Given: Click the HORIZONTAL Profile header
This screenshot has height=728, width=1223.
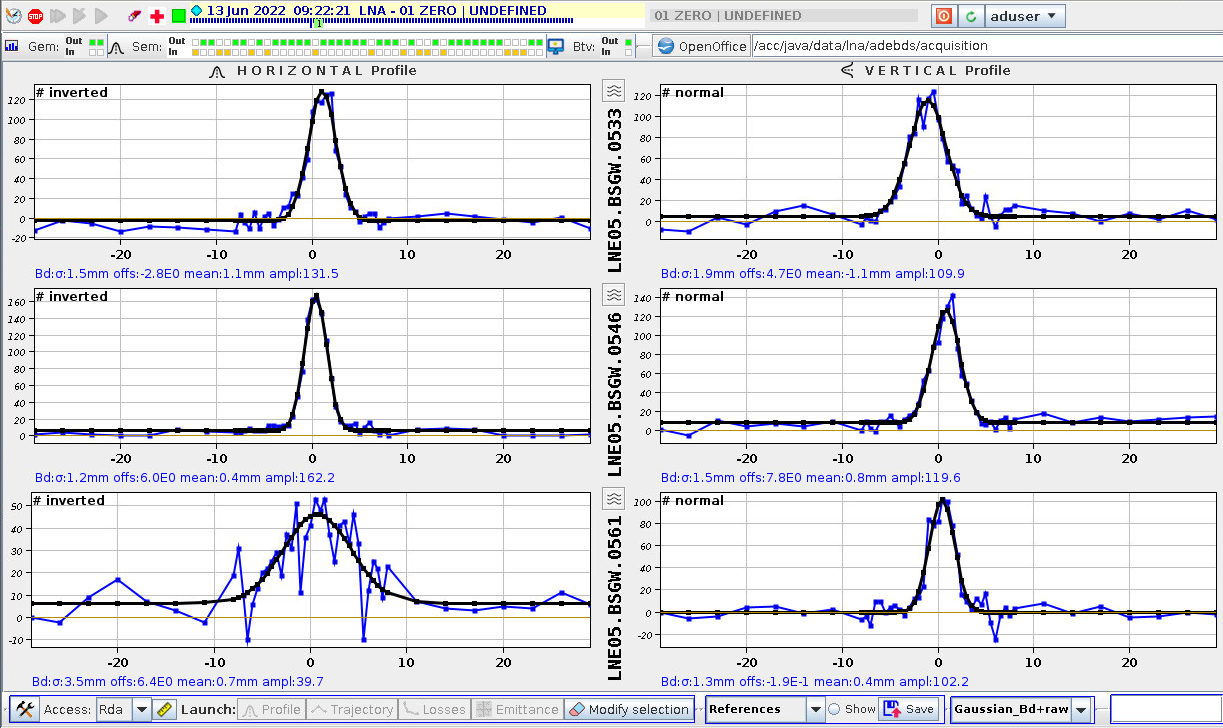Looking at the screenshot, I should tap(326, 71).
